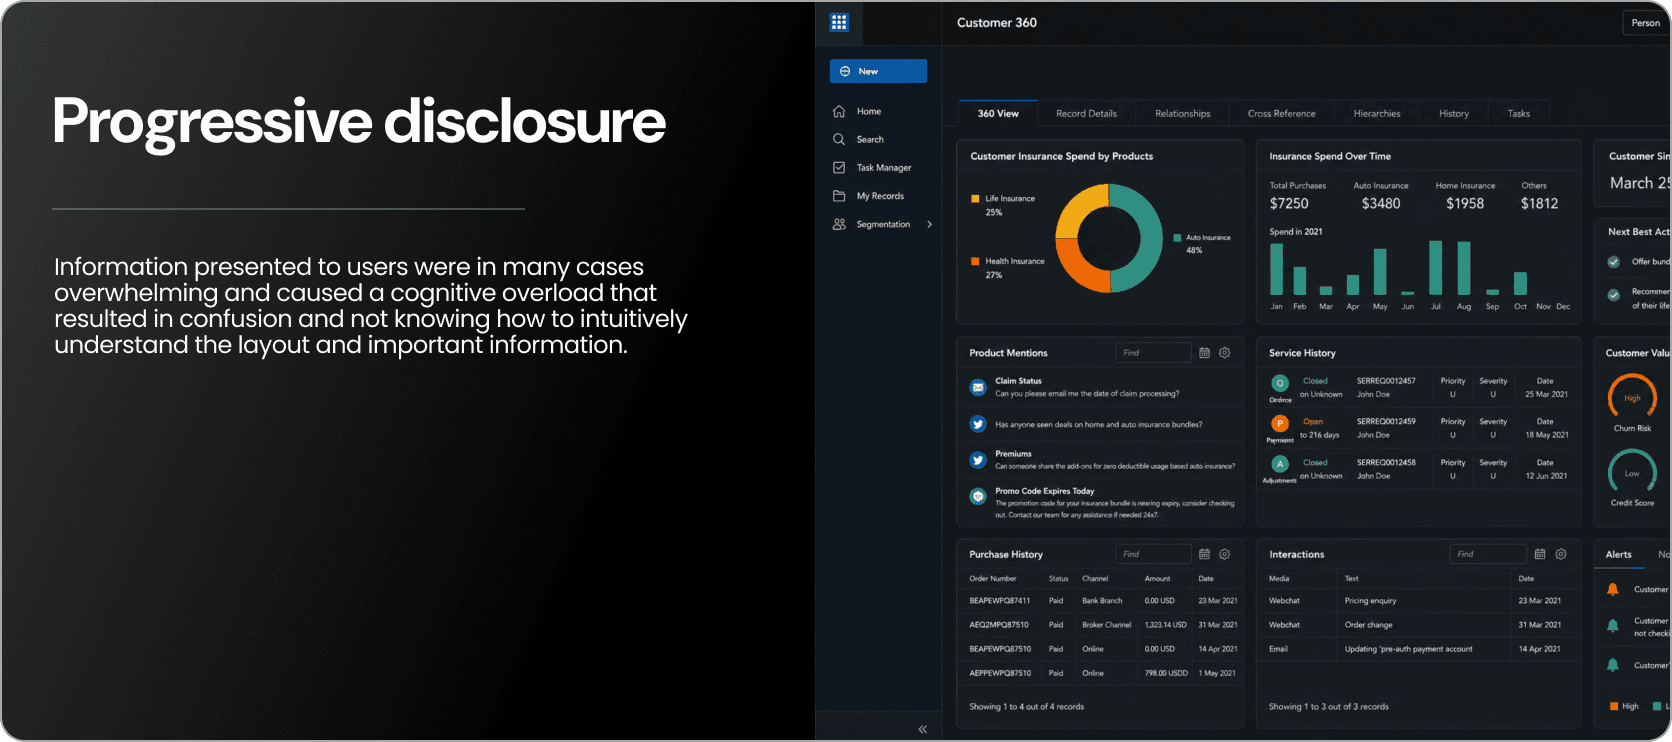Click the Total Purchases $7250 value
Viewport: 1672px width, 742px height.
point(1289,204)
